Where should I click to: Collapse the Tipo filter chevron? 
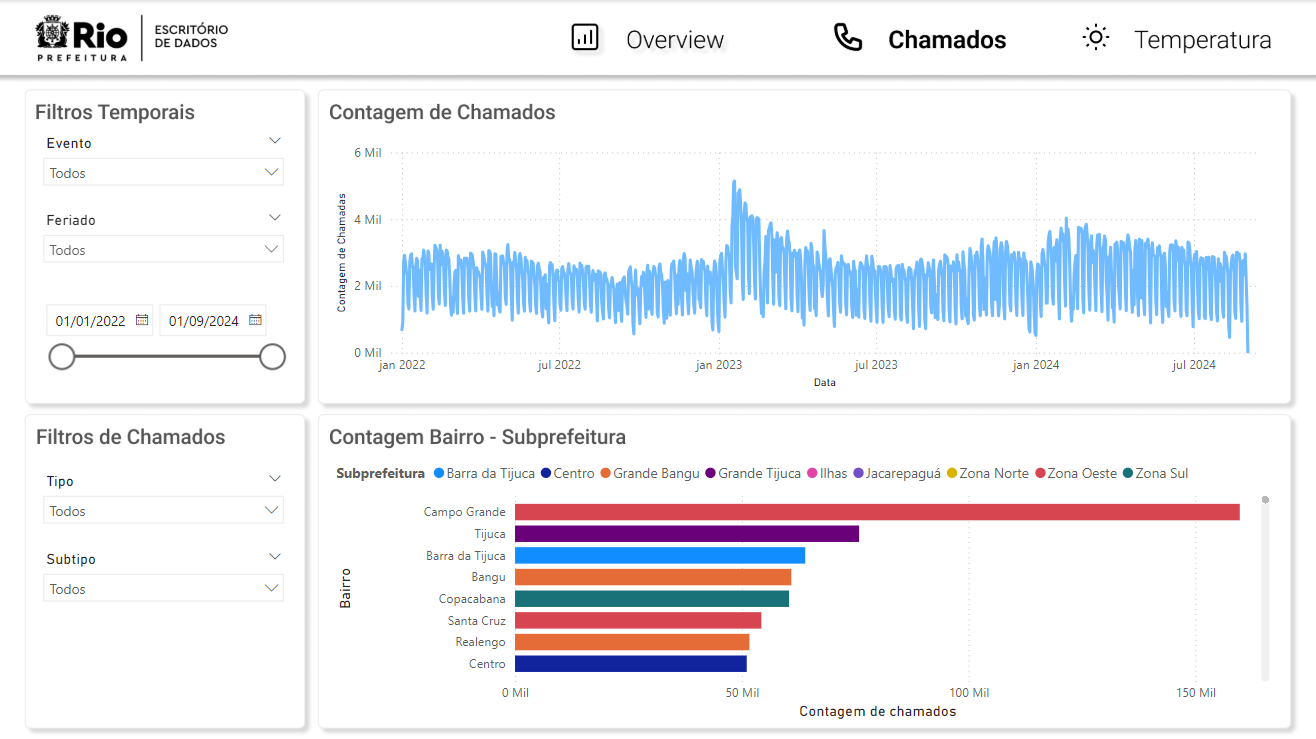coord(275,479)
